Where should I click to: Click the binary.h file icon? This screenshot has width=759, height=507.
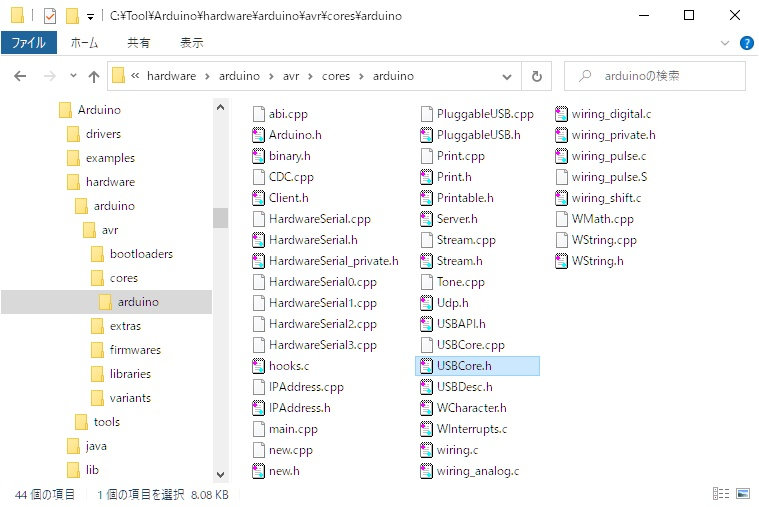[258, 156]
